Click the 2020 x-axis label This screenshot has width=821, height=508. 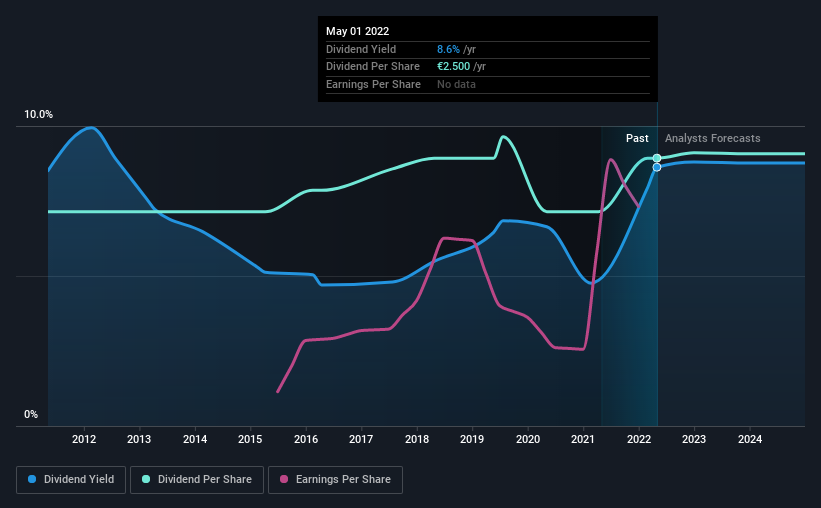pyautogui.click(x=528, y=439)
